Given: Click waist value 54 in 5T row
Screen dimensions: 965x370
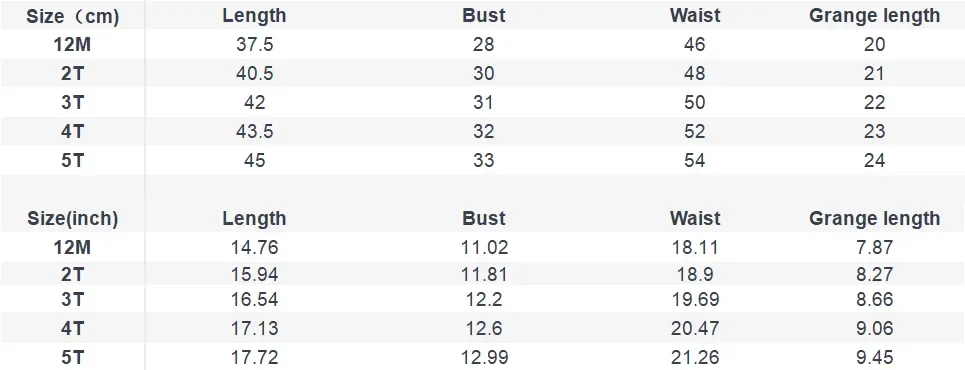Looking at the screenshot, I should point(694,160).
